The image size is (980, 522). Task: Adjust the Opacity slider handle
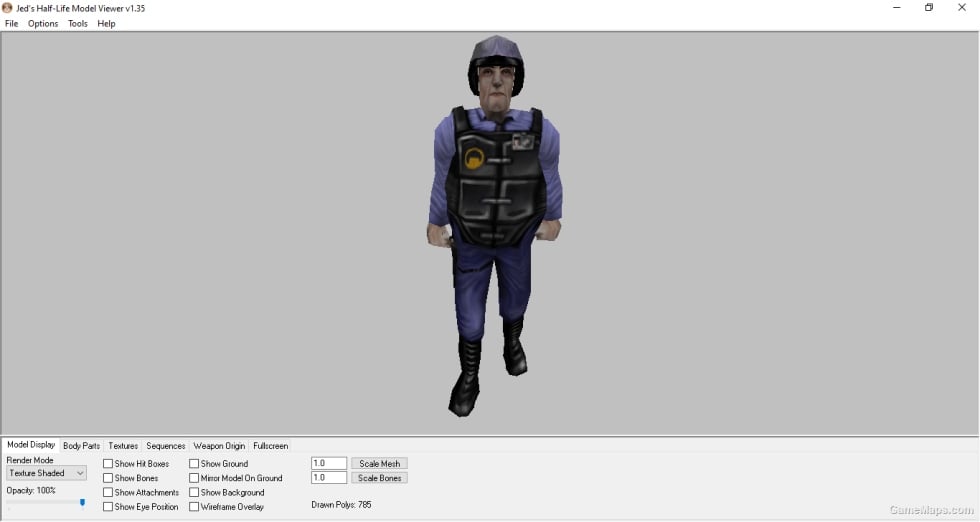click(82, 503)
